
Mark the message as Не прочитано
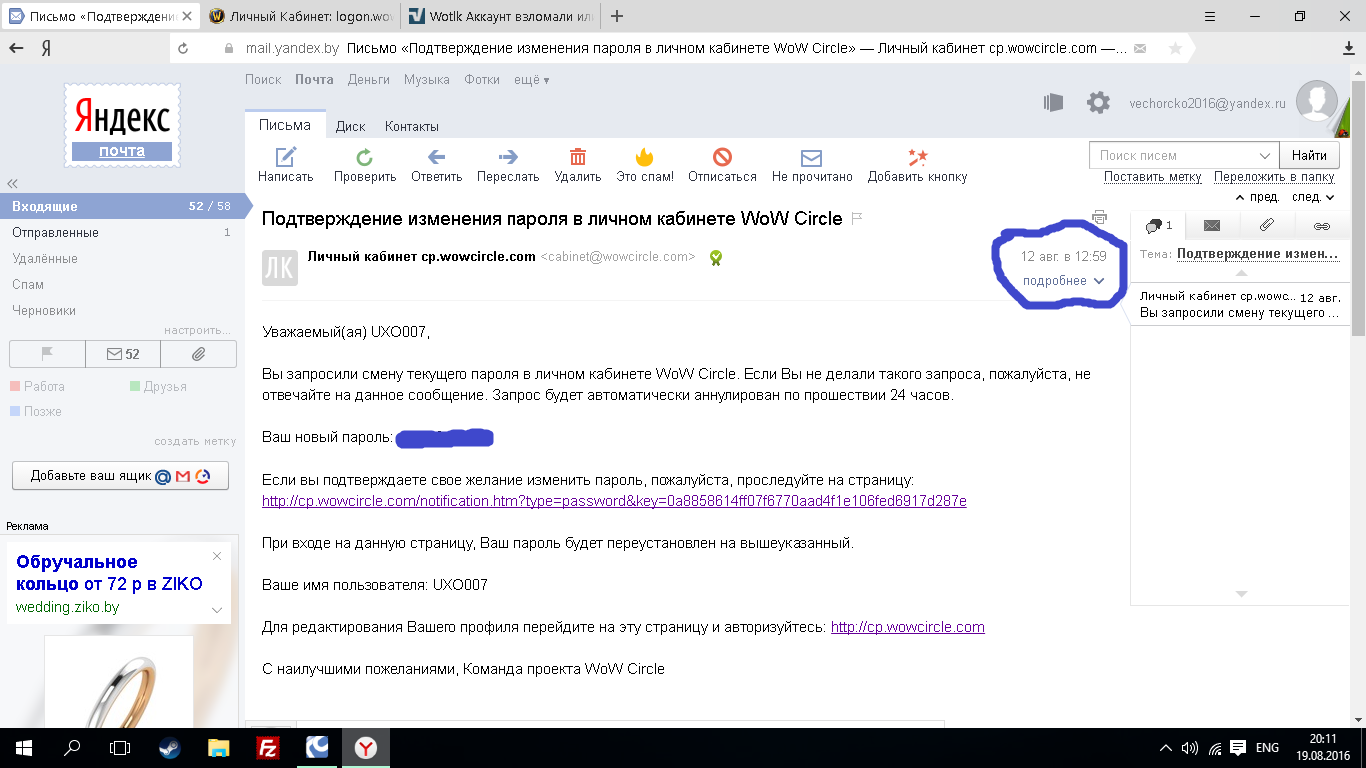[811, 157]
